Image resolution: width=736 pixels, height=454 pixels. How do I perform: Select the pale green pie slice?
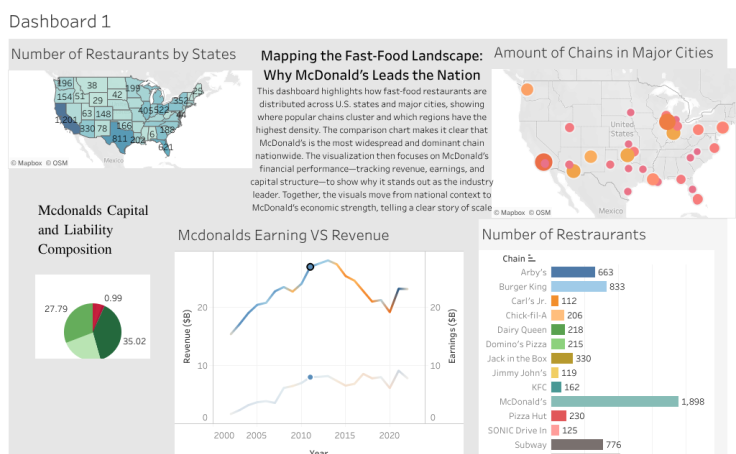pyautogui.click(x=84, y=347)
